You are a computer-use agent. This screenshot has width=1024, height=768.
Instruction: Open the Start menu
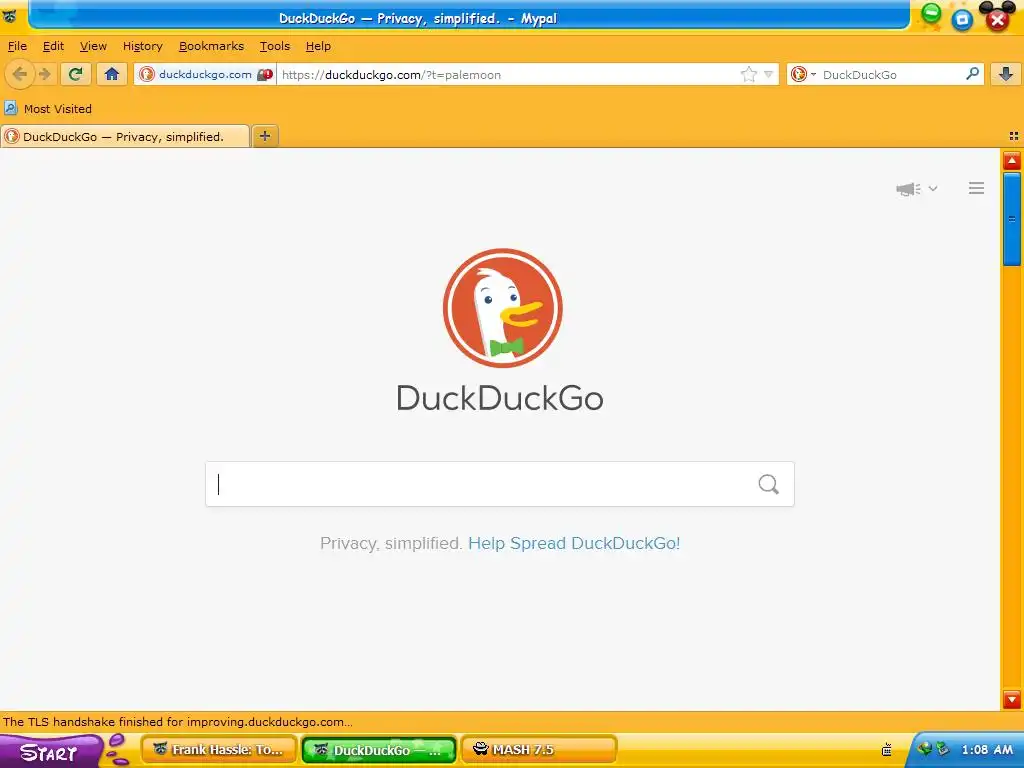coord(51,752)
